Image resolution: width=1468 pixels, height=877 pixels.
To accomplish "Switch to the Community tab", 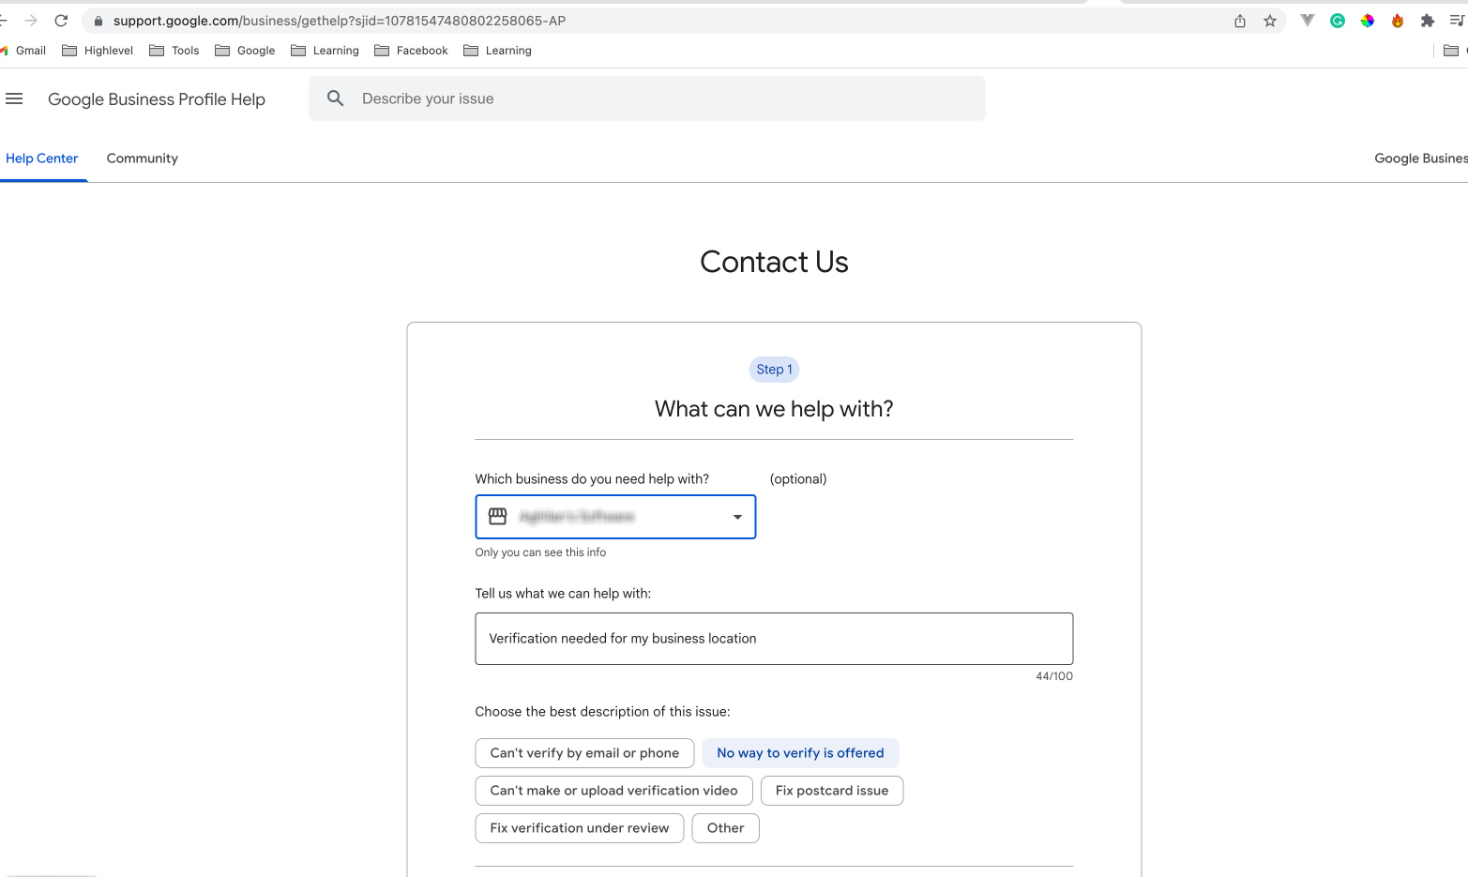I will 142,158.
